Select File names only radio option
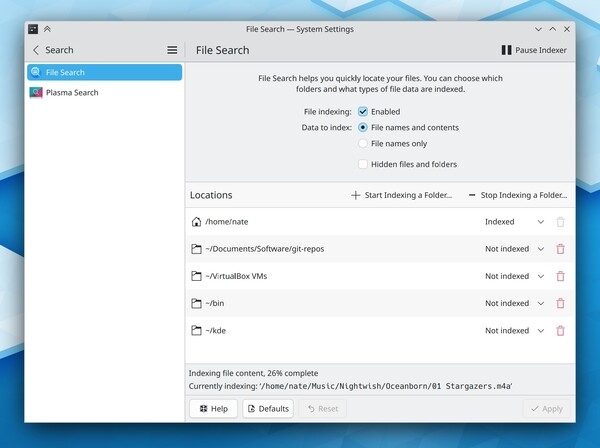This screenshot has width=600, height=448. coord(363,144)
